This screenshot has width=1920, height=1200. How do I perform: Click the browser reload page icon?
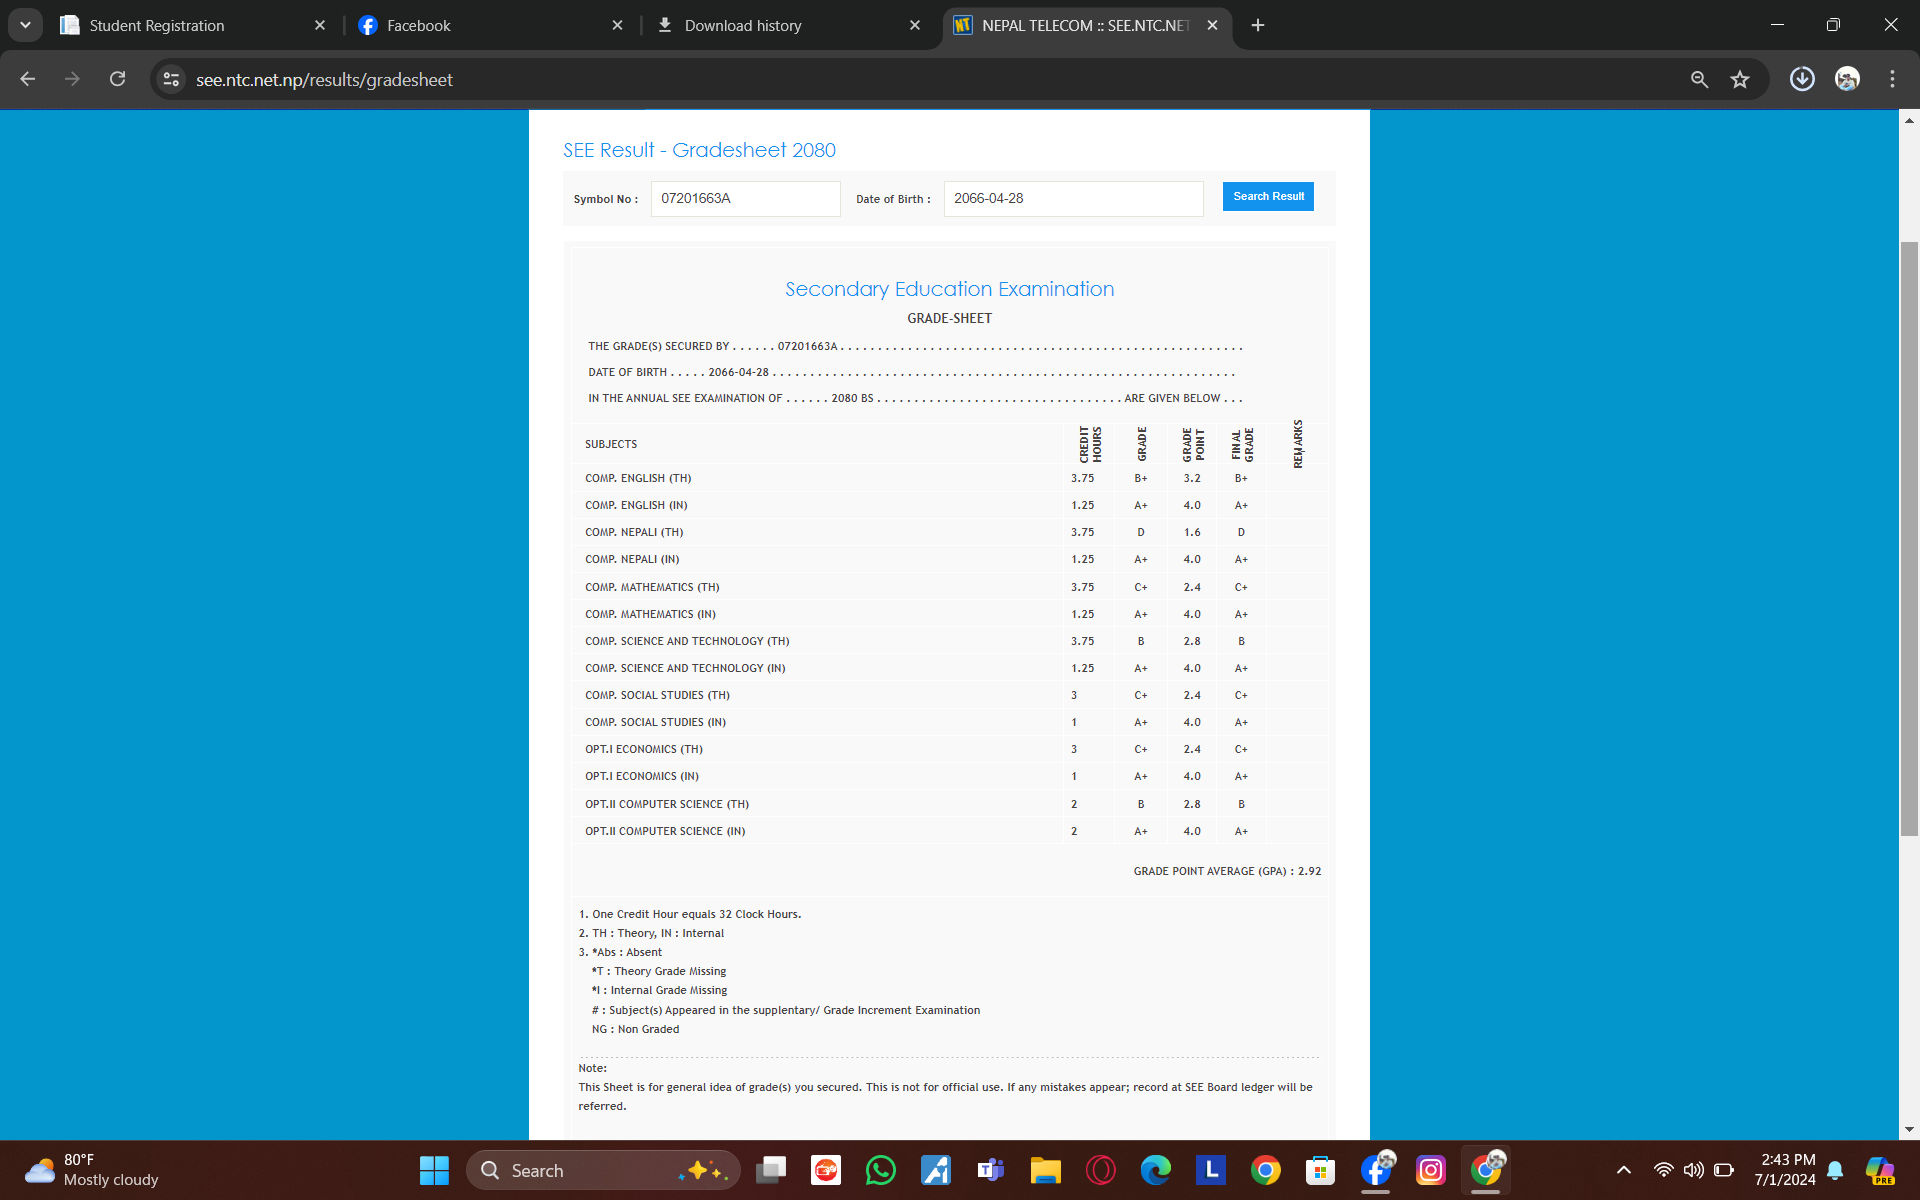[117, 79]
